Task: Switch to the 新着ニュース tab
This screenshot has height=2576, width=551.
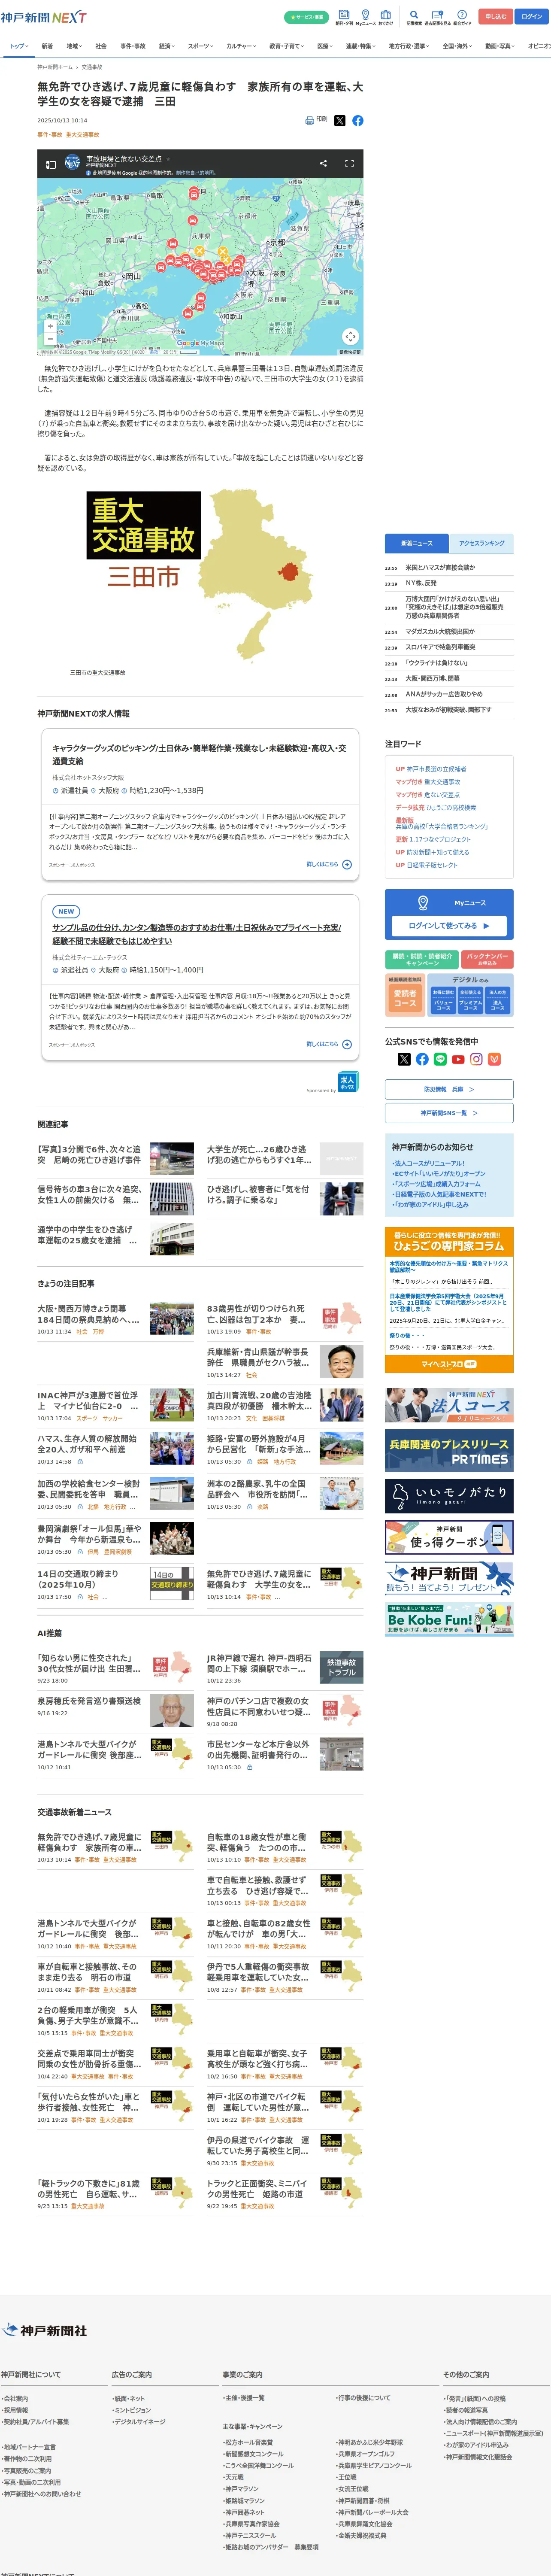Action: [x=417, y=543]
